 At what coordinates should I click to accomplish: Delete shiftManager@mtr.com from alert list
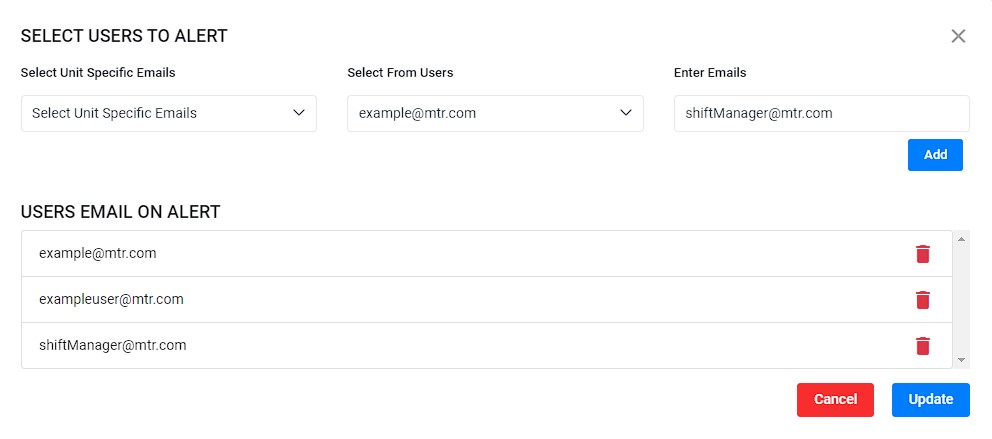point(922,346)
